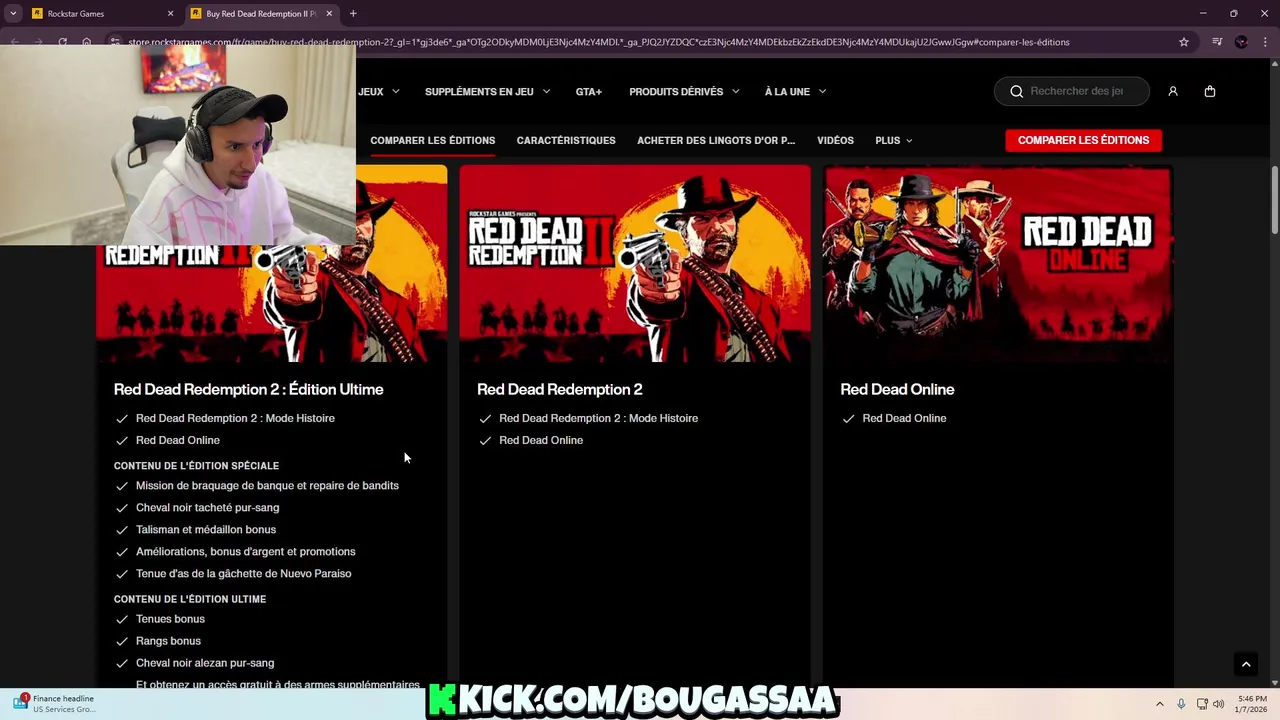Click the Red Dead Redemption 2 cover image

[x=635, y=264]
